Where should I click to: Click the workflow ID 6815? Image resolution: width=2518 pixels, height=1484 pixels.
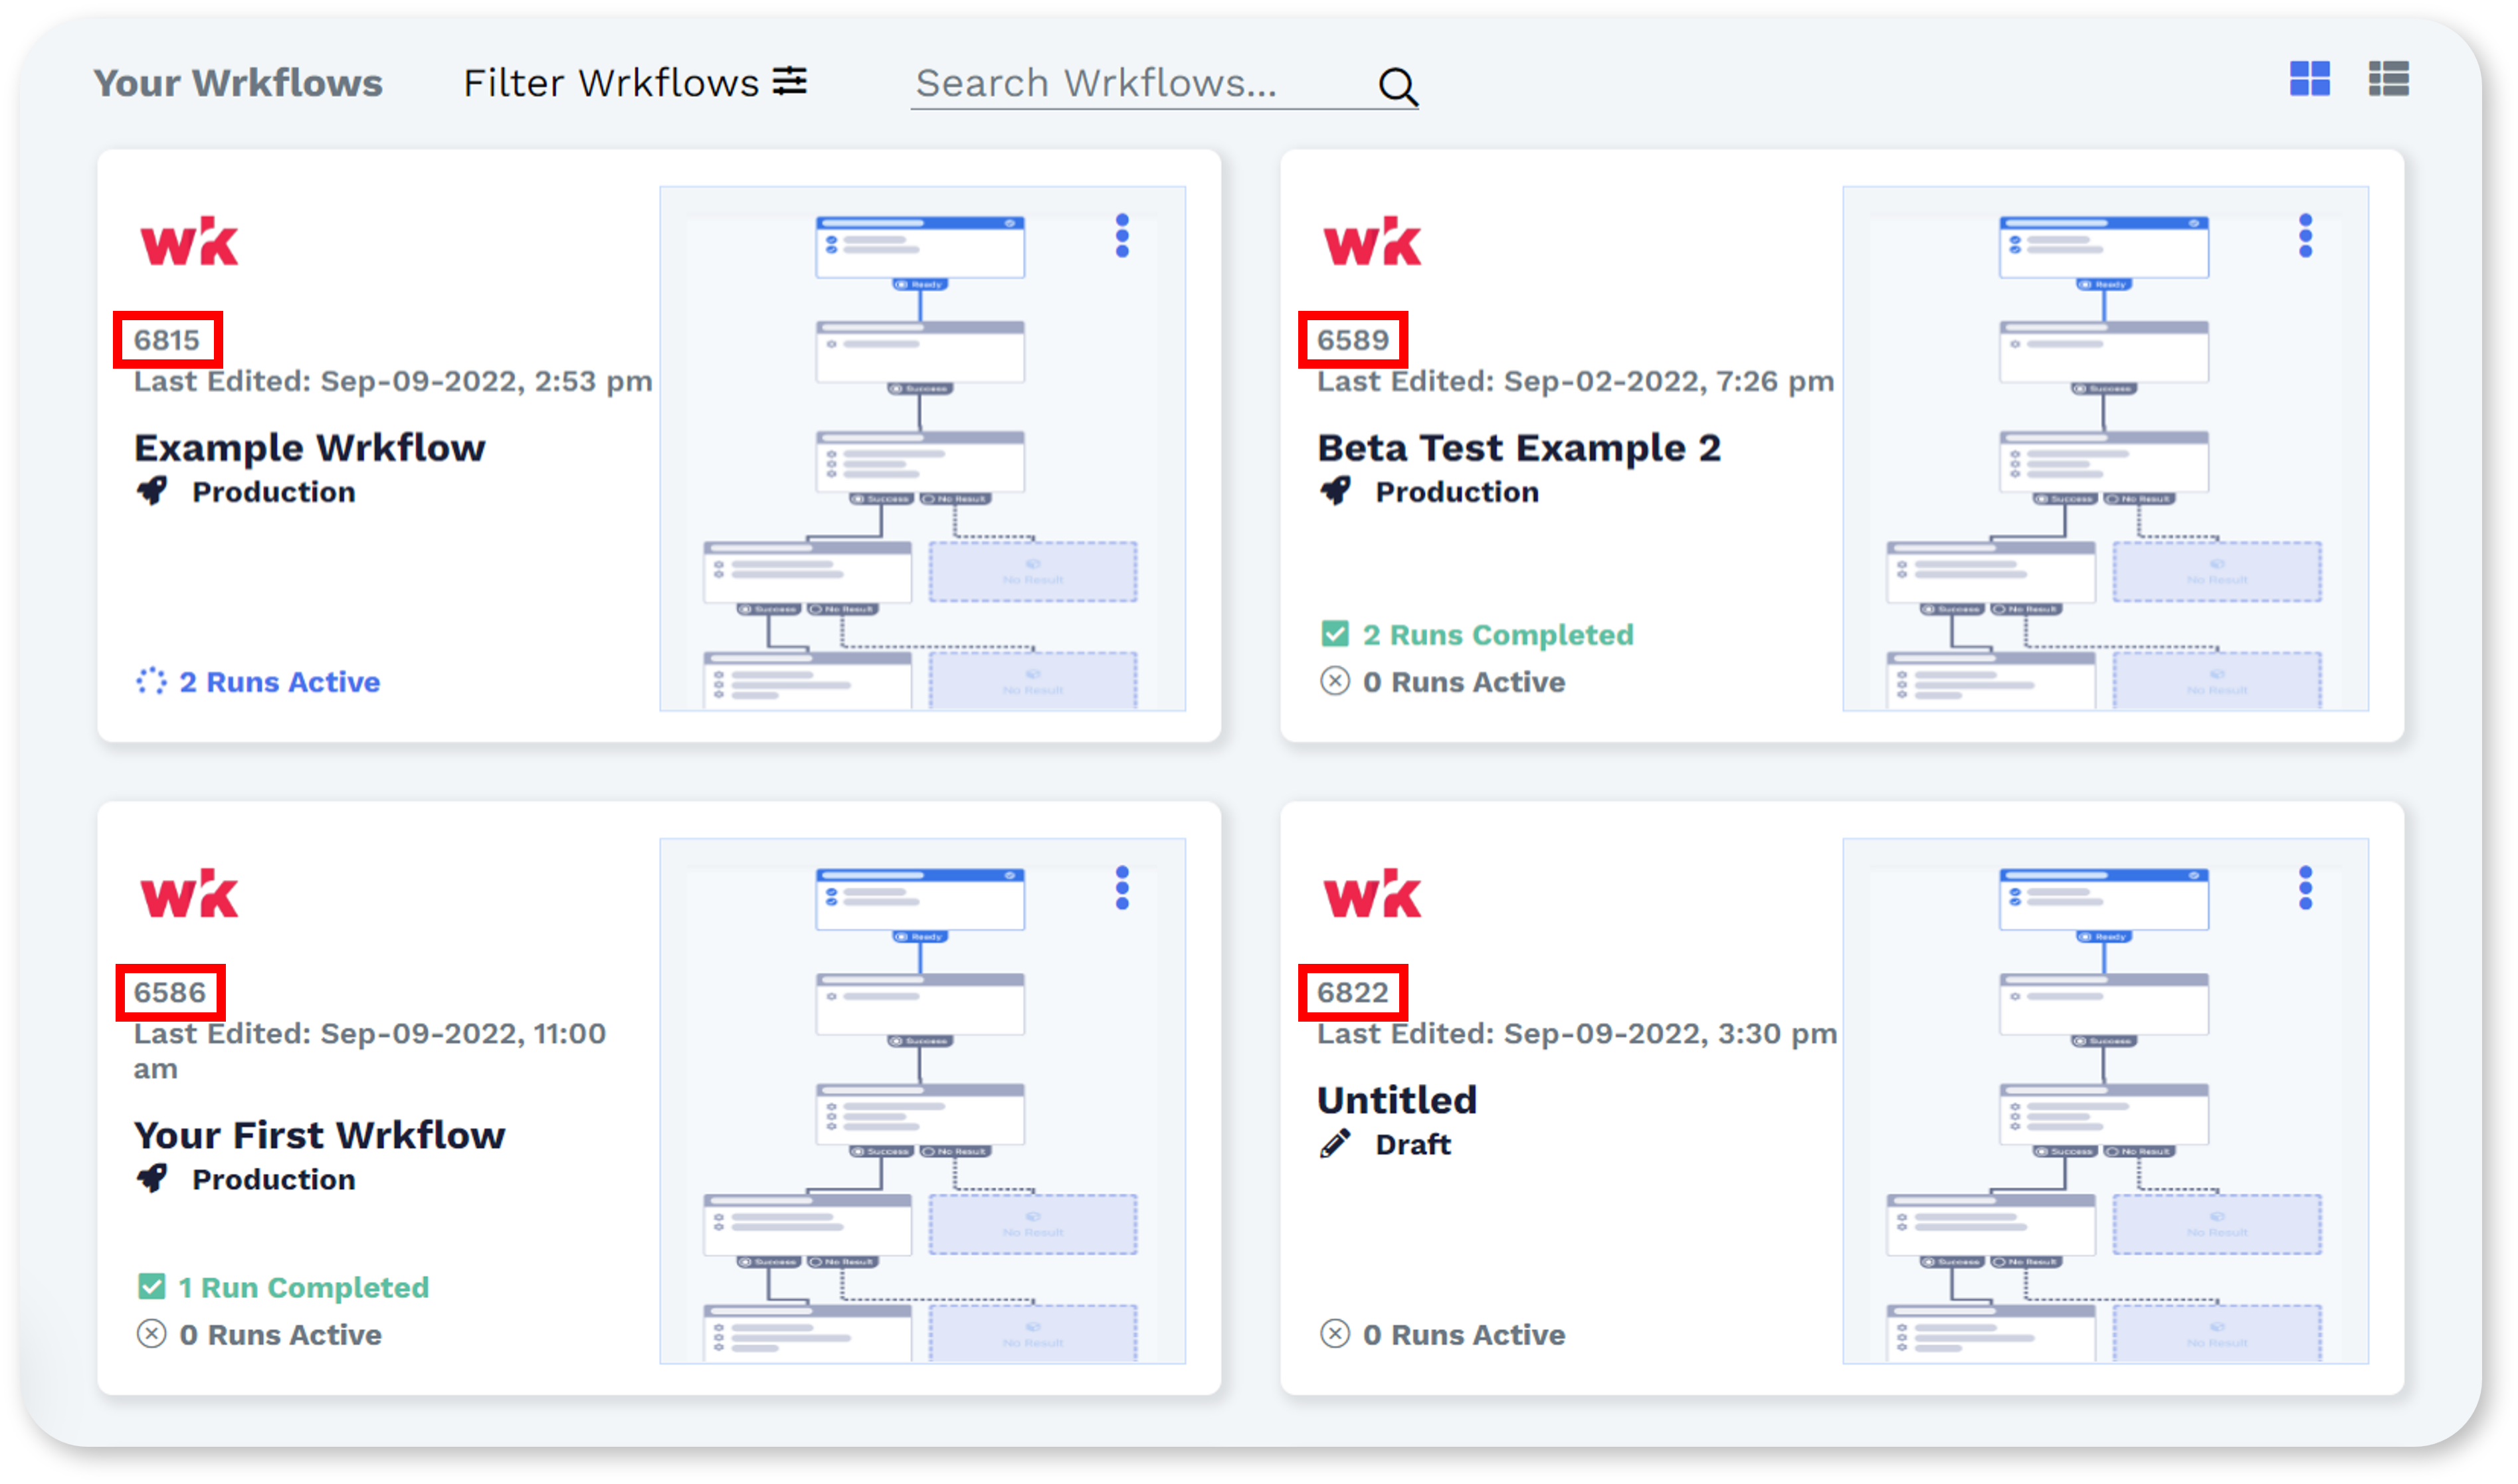click(x=167, y=340)
